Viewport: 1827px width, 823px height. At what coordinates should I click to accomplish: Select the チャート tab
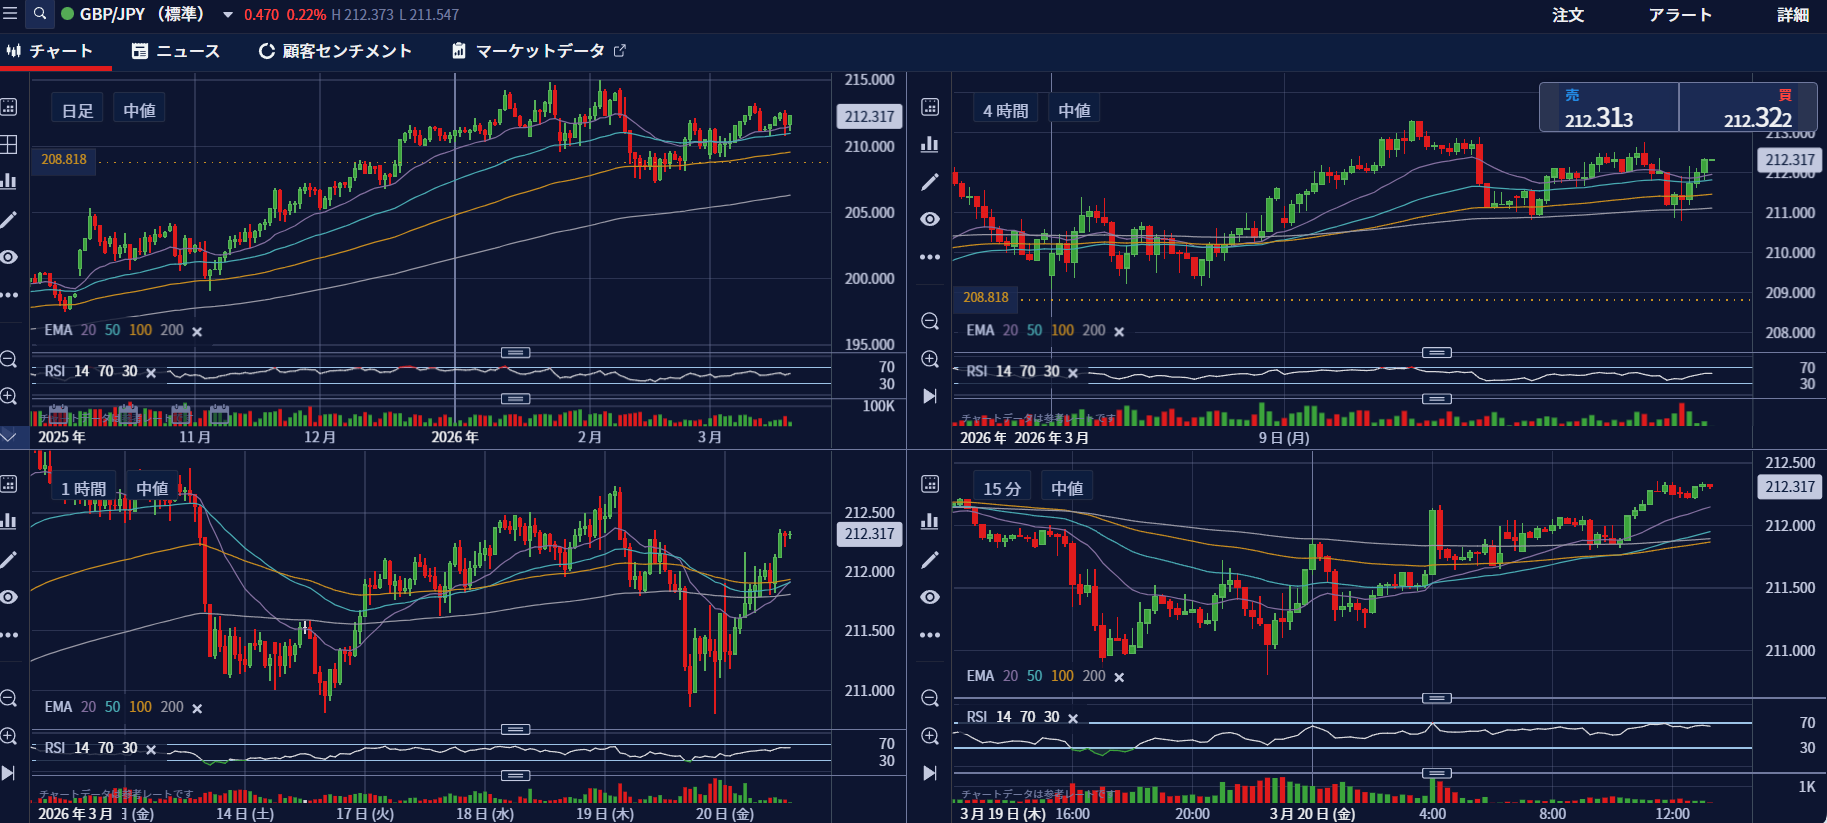tap(50, 51)
